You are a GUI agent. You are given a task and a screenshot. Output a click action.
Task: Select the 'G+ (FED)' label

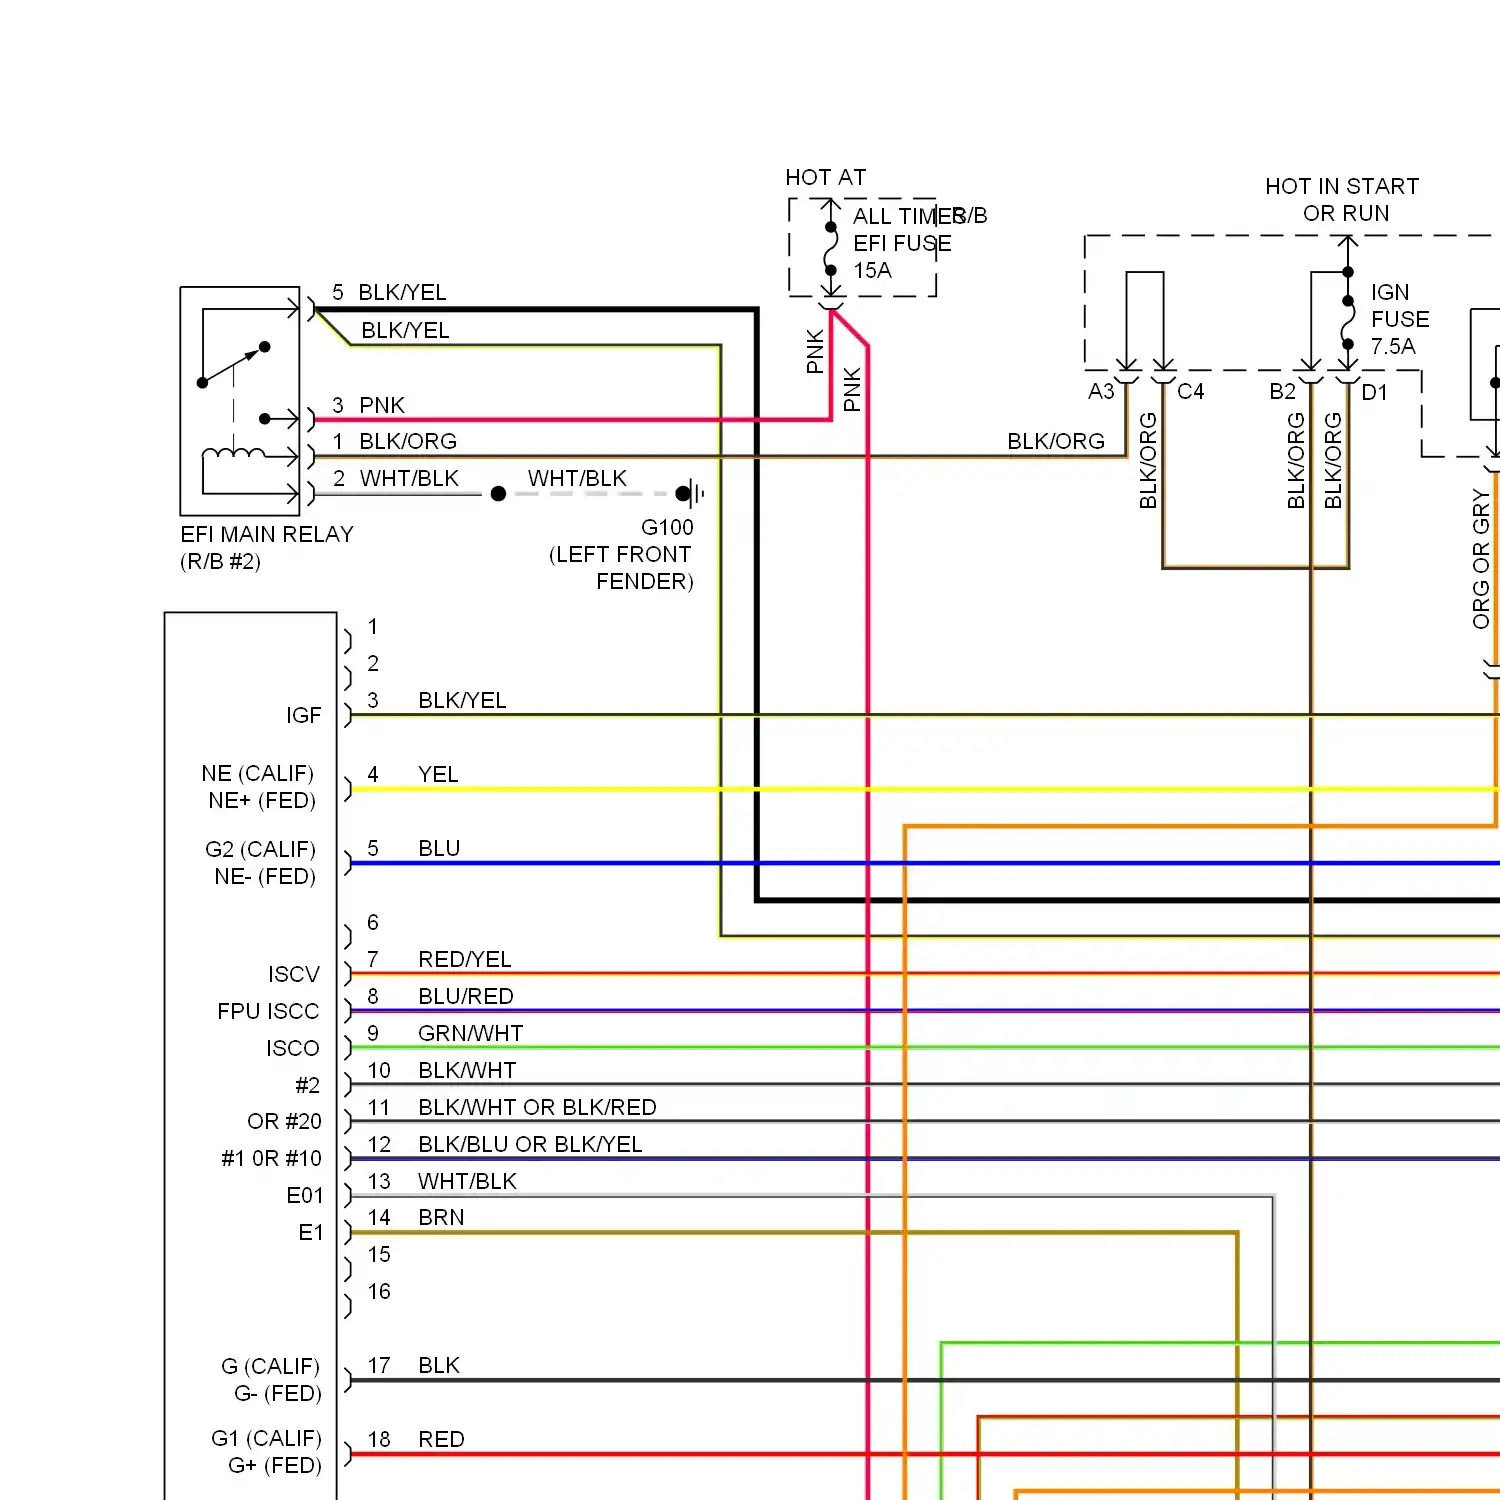point(275,1466)
